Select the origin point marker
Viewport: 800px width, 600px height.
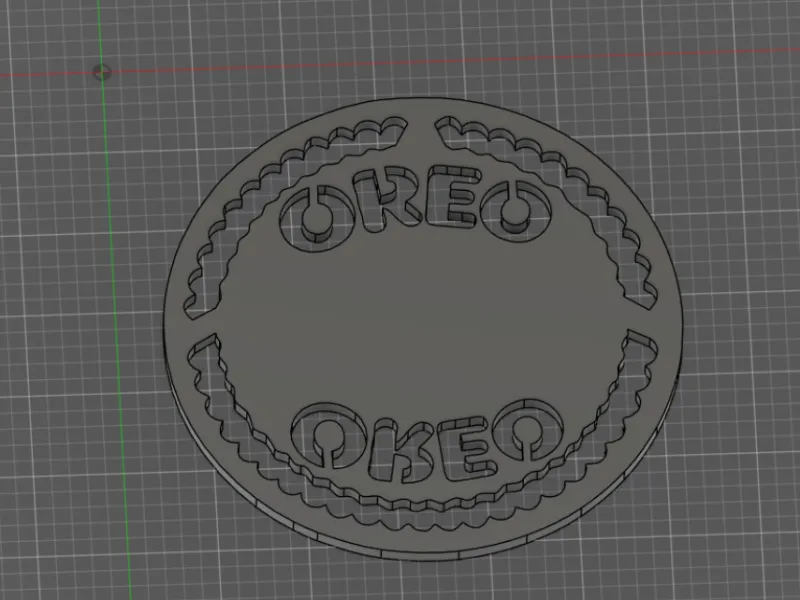[102, 72]
